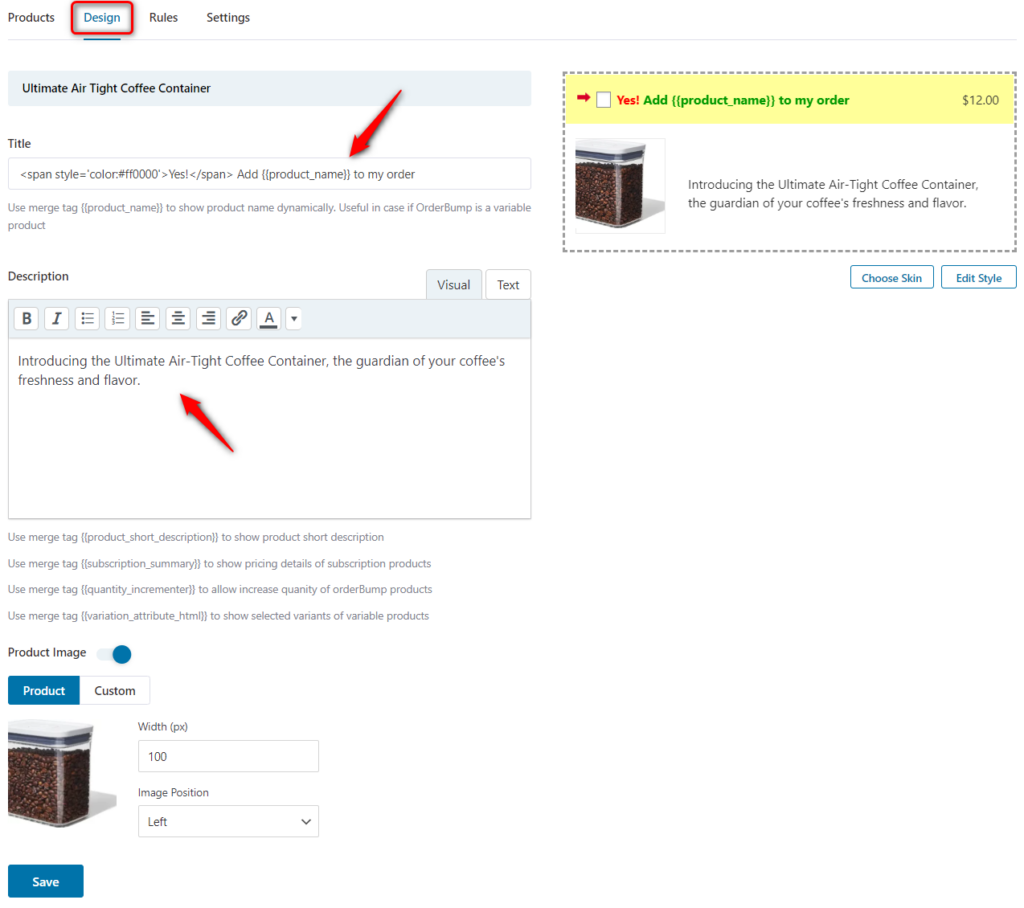Click the $12.00 price in preview
This screenshot has height=908, width=1024.
[980, 100]
